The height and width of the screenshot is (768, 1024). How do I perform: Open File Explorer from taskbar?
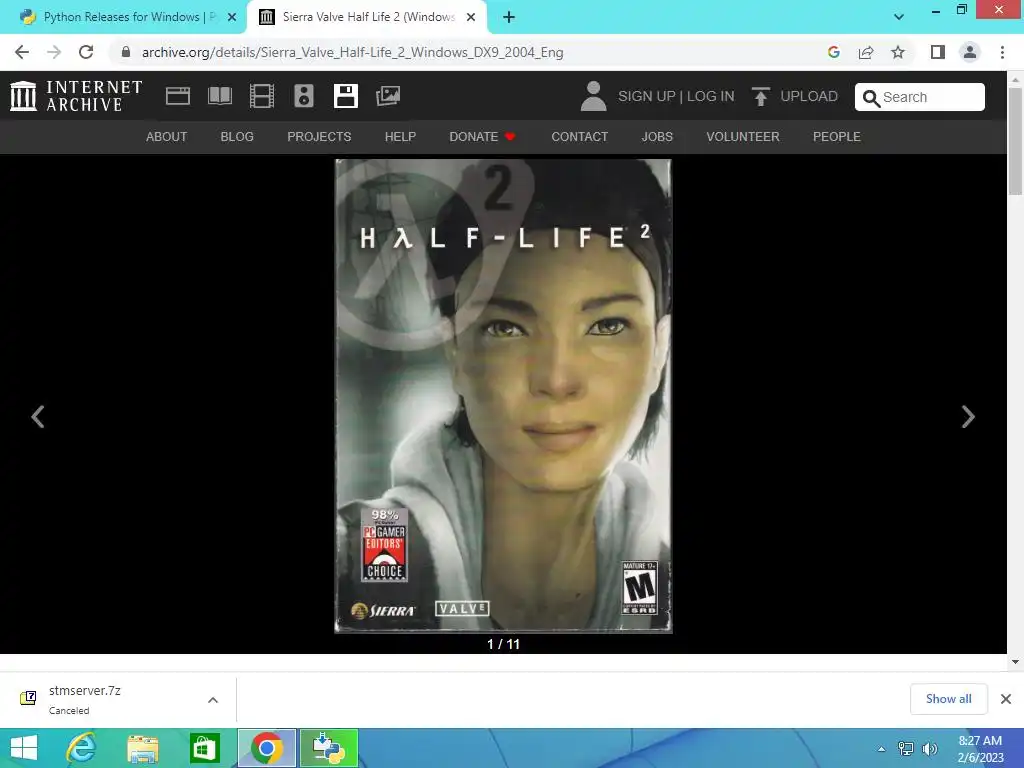coord(143,748)
